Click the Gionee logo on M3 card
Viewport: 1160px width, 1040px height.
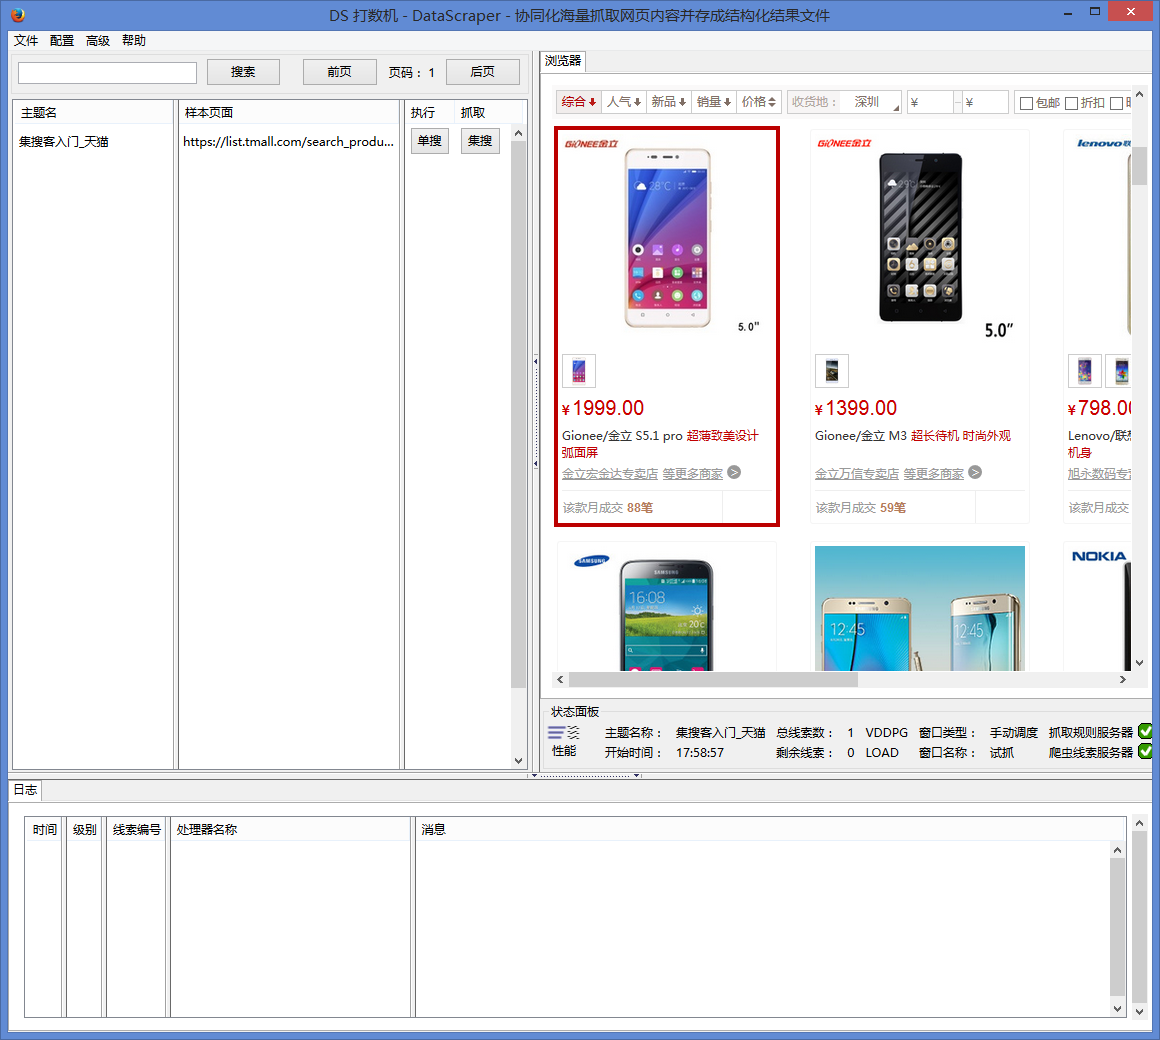point(844,143)
